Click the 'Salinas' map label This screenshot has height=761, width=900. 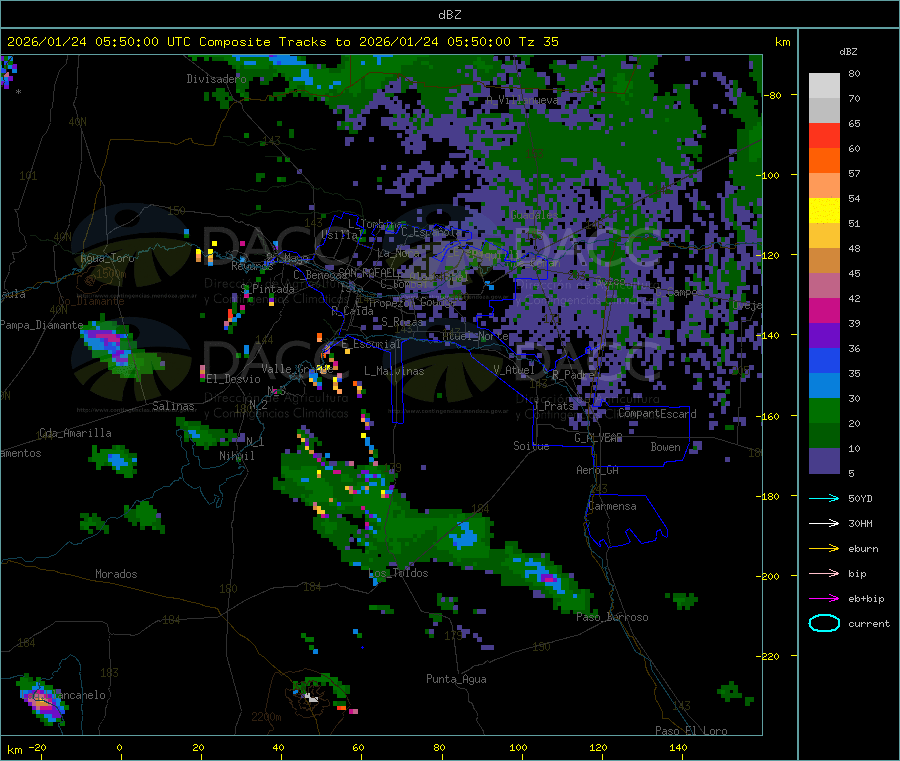pos(173,406)
